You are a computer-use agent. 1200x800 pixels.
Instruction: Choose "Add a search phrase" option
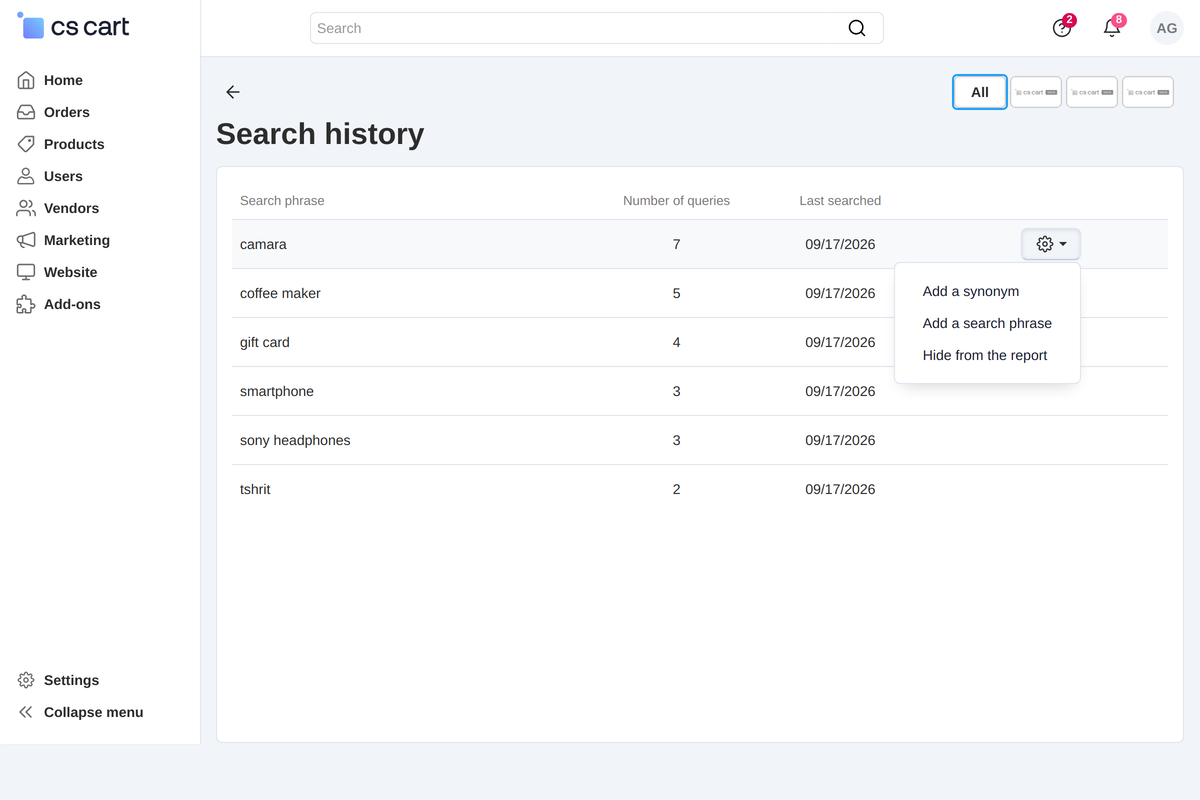(987, 323)
